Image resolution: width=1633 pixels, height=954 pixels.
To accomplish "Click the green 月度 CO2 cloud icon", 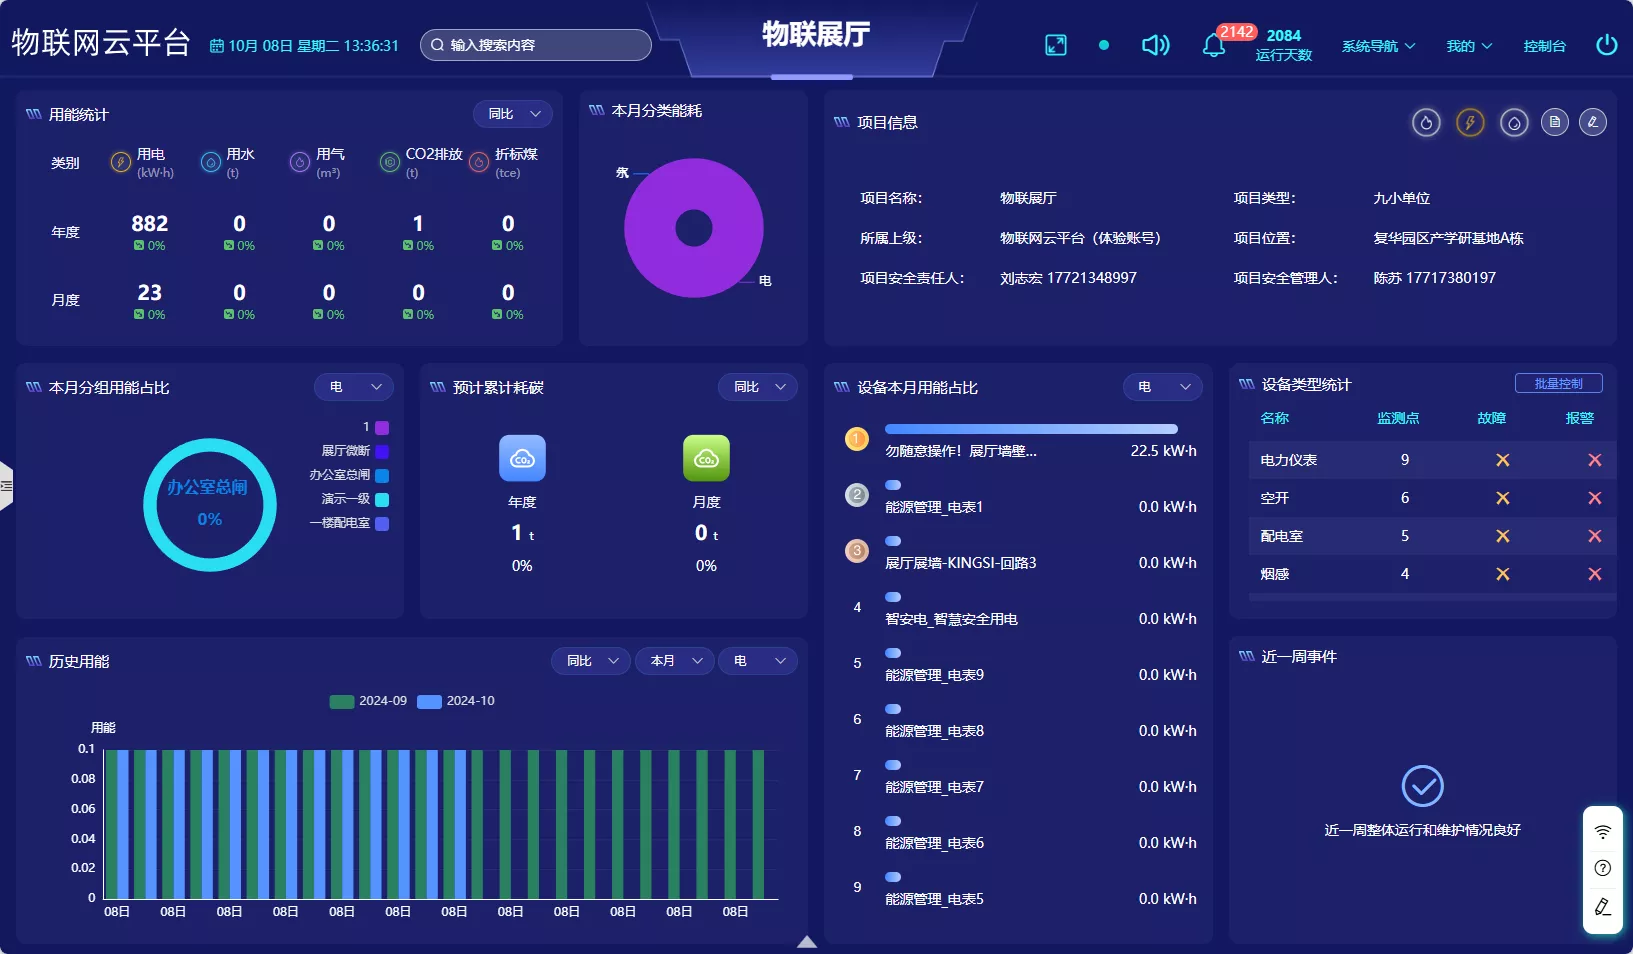I will pos(706,458).
